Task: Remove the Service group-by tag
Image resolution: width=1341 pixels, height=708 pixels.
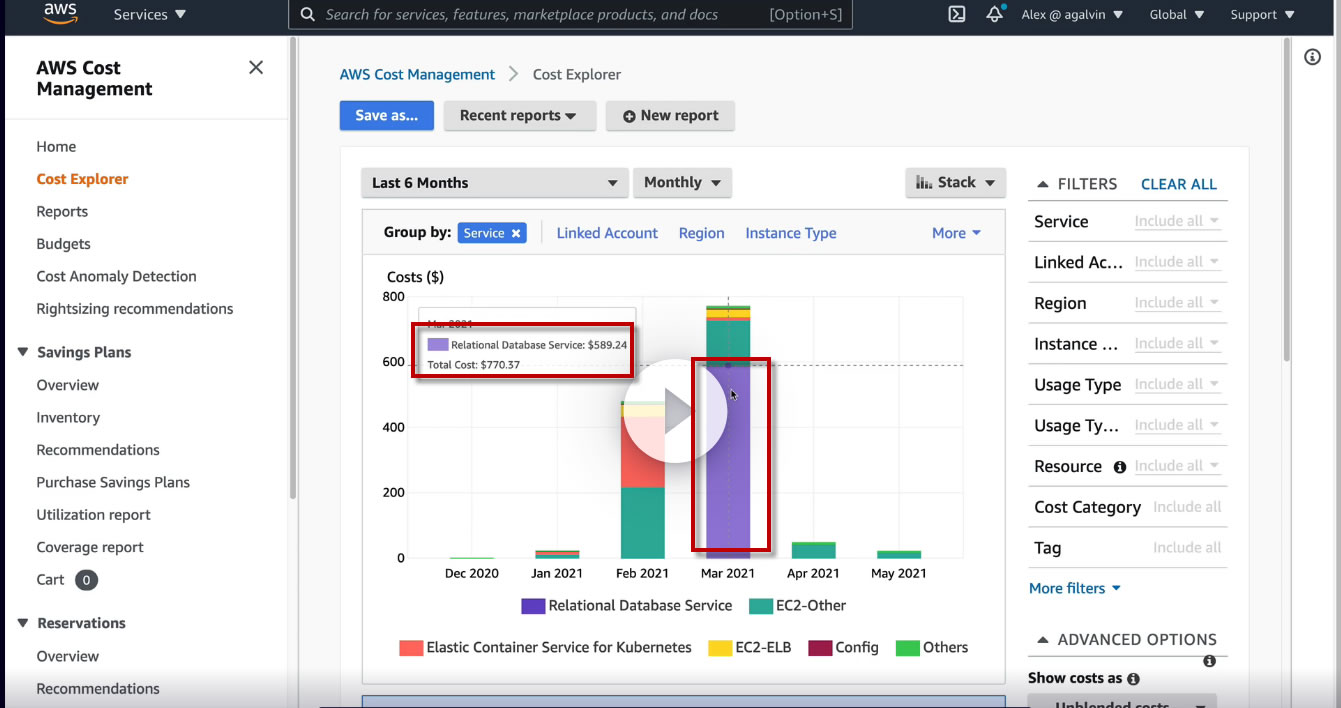Action: (516, 233)
